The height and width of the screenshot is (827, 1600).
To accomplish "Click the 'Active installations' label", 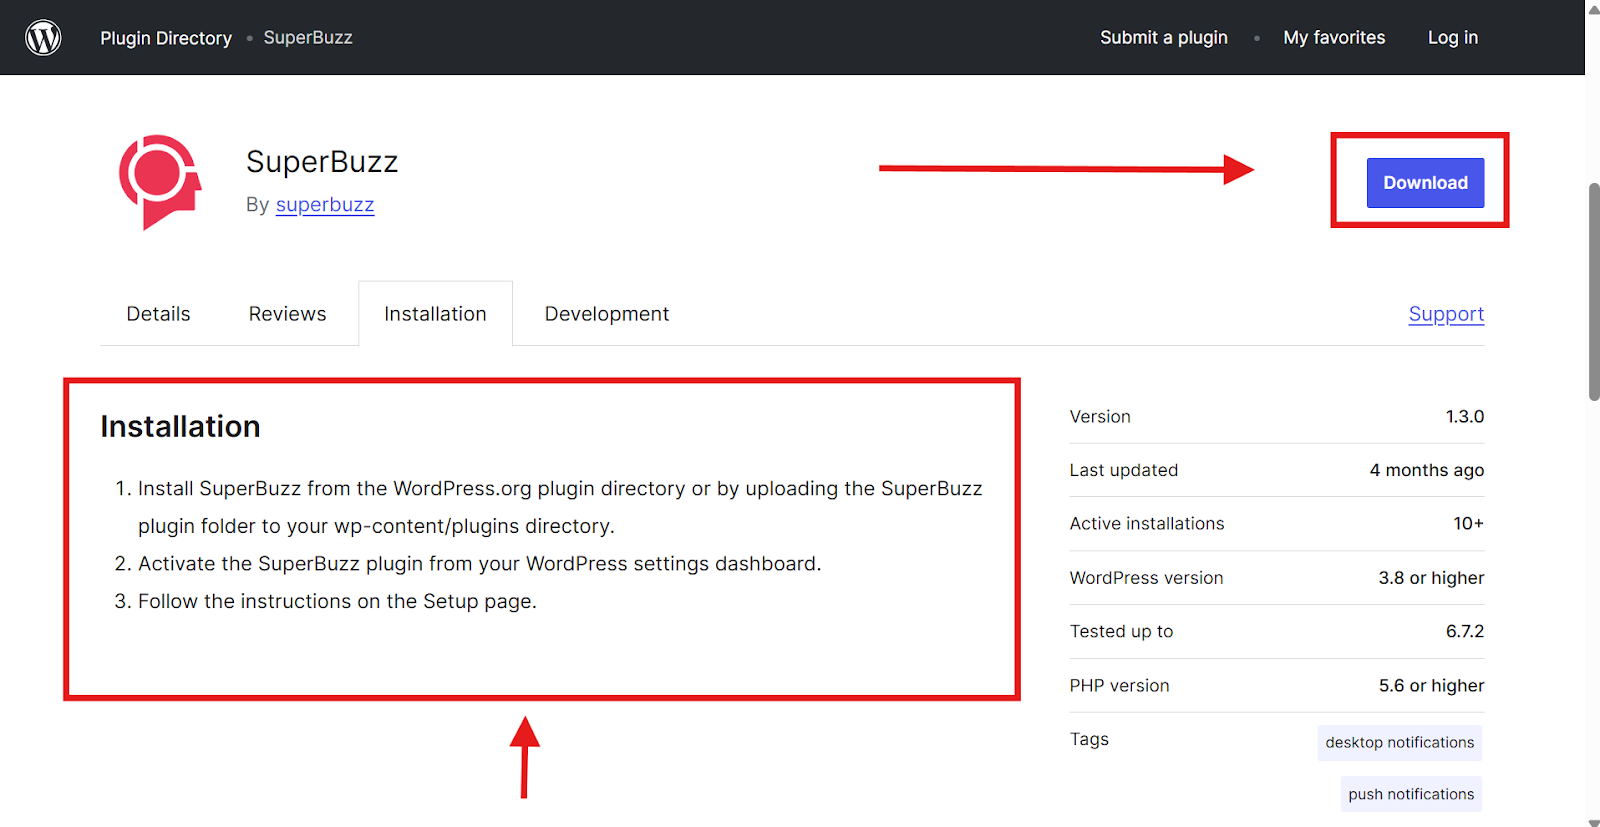I will tap(1147, 524).
